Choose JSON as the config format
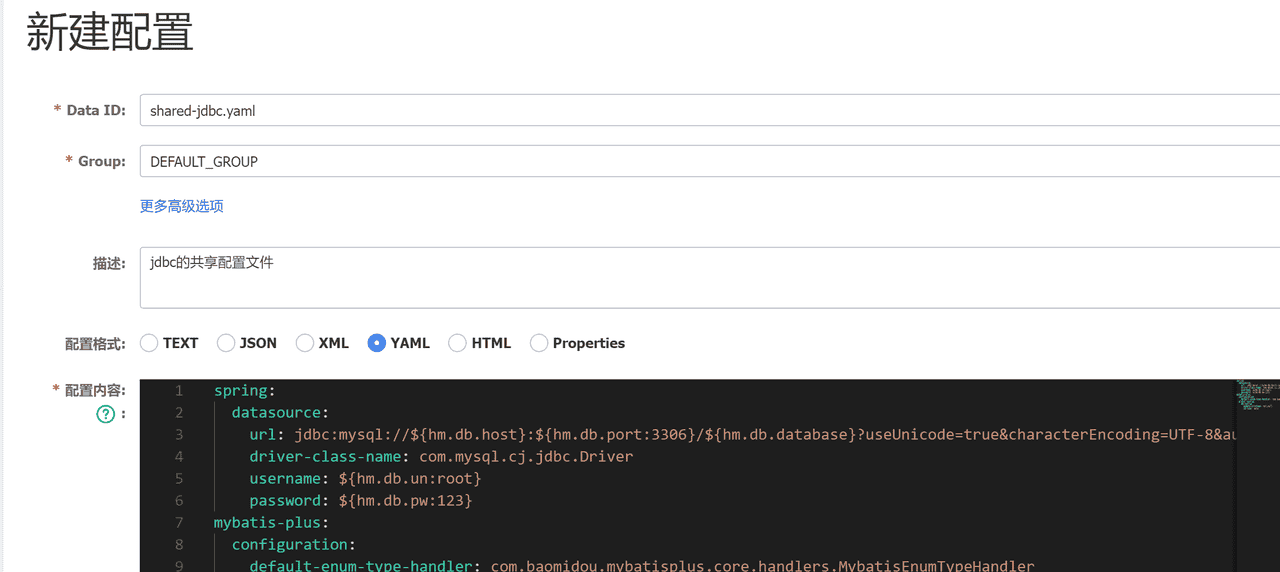The height and width of the screenshot is (572, 1280). pos(226,343)
